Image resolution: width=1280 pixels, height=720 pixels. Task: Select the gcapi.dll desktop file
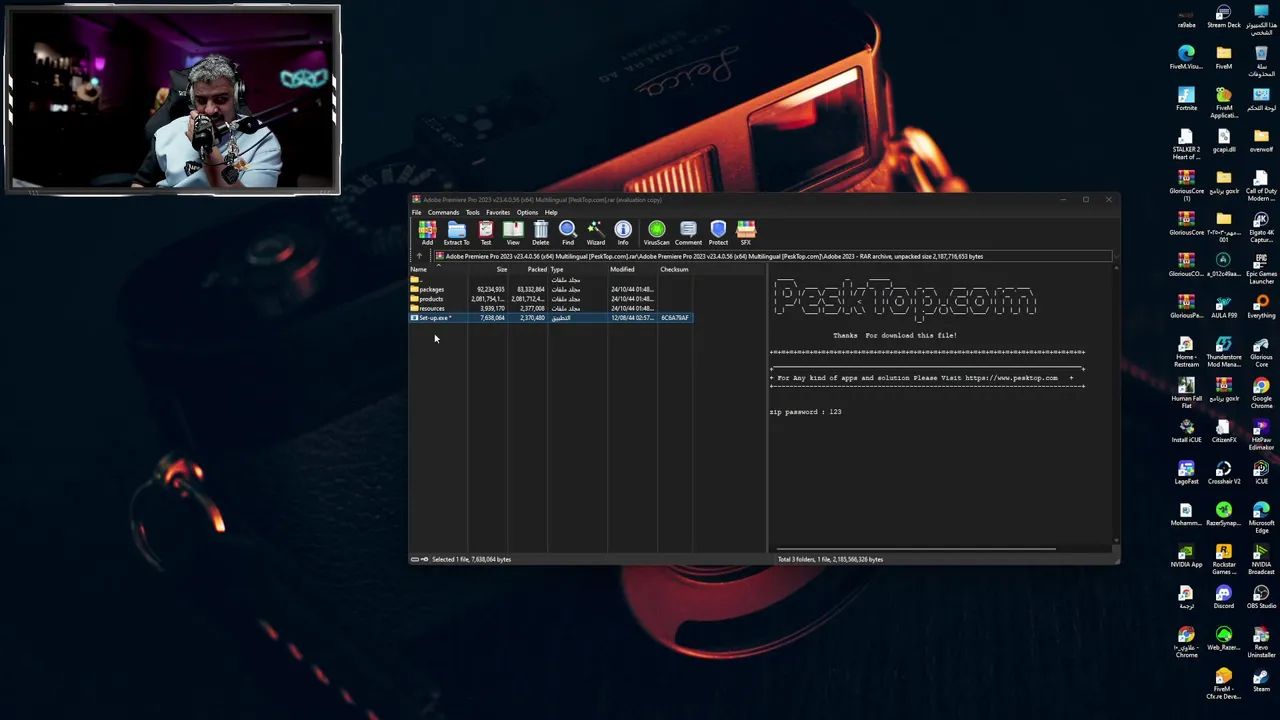click(x=1224, y=141)
